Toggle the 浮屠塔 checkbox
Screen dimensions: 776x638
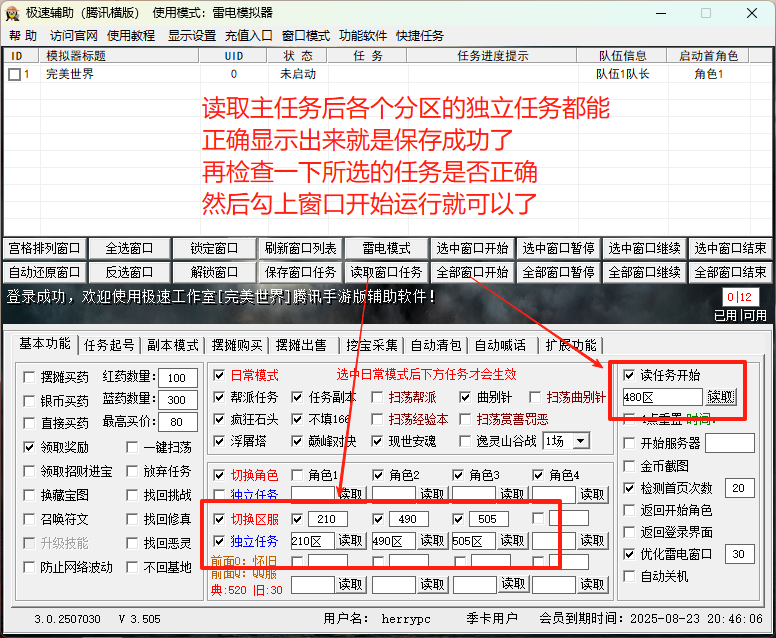pyautogui.click(x=219, y=441)
